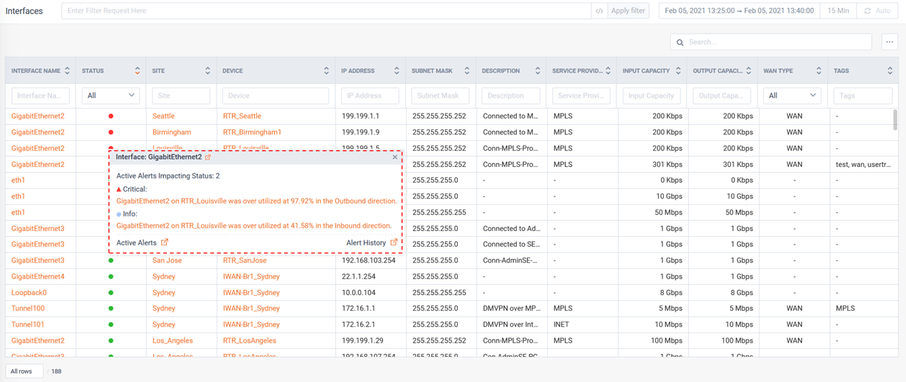The width and height of the screenshot is (906, 382).
Task: Click the Alert History link in popup
Action: (x=366, y=243)
